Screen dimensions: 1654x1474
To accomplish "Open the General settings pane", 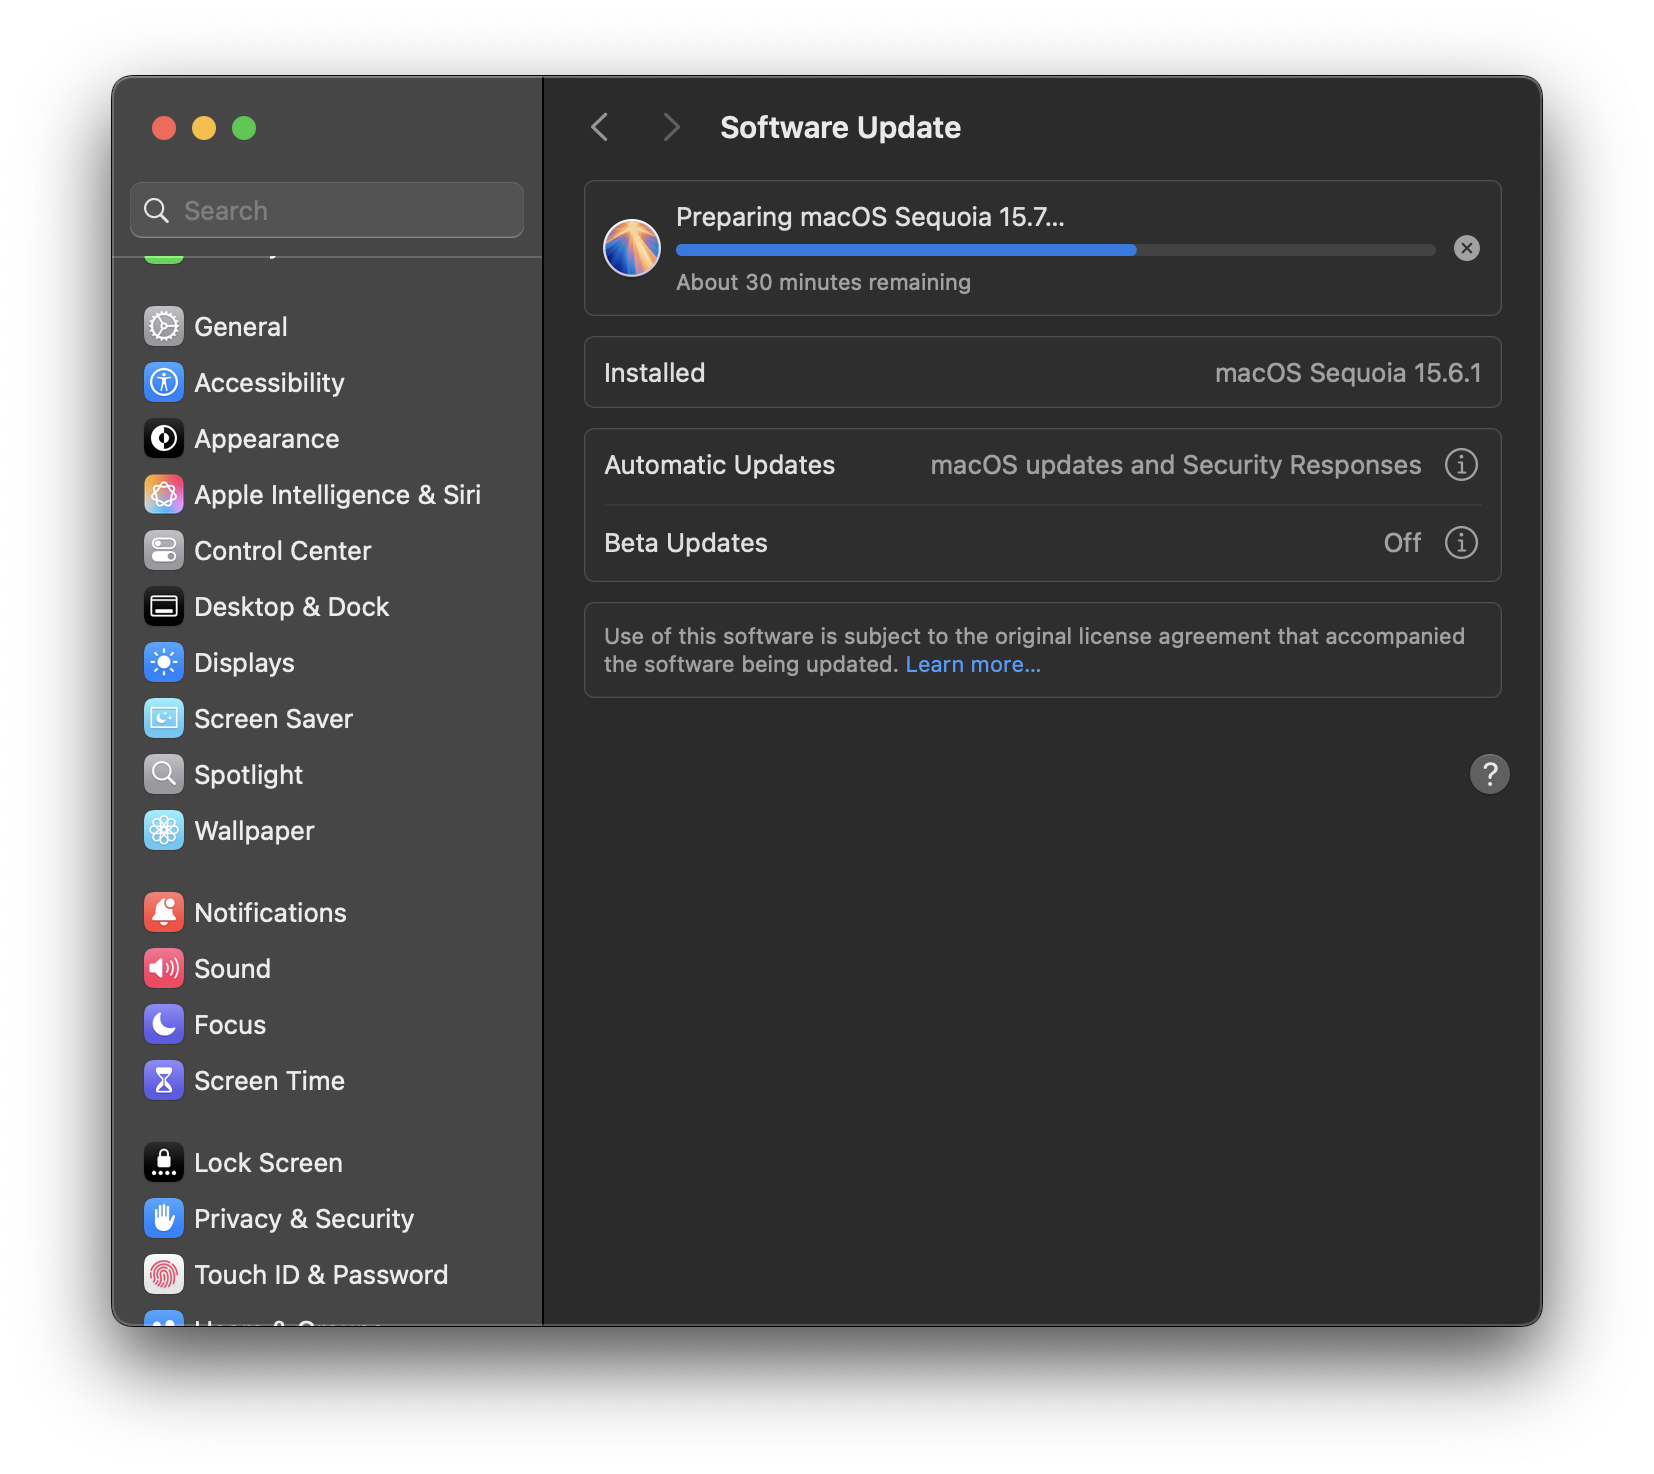I will (x=240, y=327).
